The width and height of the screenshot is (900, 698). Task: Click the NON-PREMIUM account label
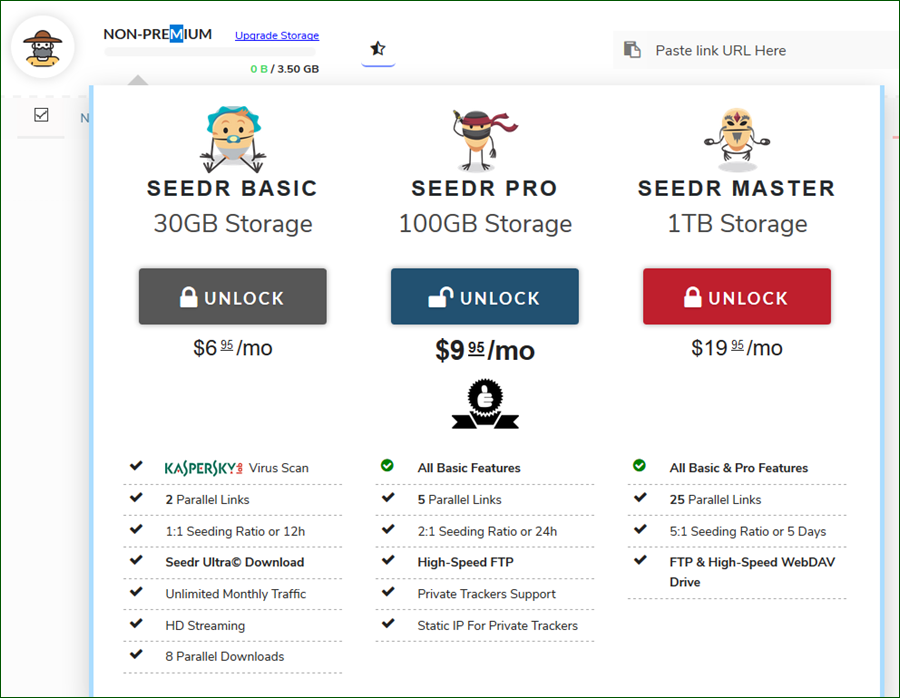pyautogui.click(x=157, y=34)
